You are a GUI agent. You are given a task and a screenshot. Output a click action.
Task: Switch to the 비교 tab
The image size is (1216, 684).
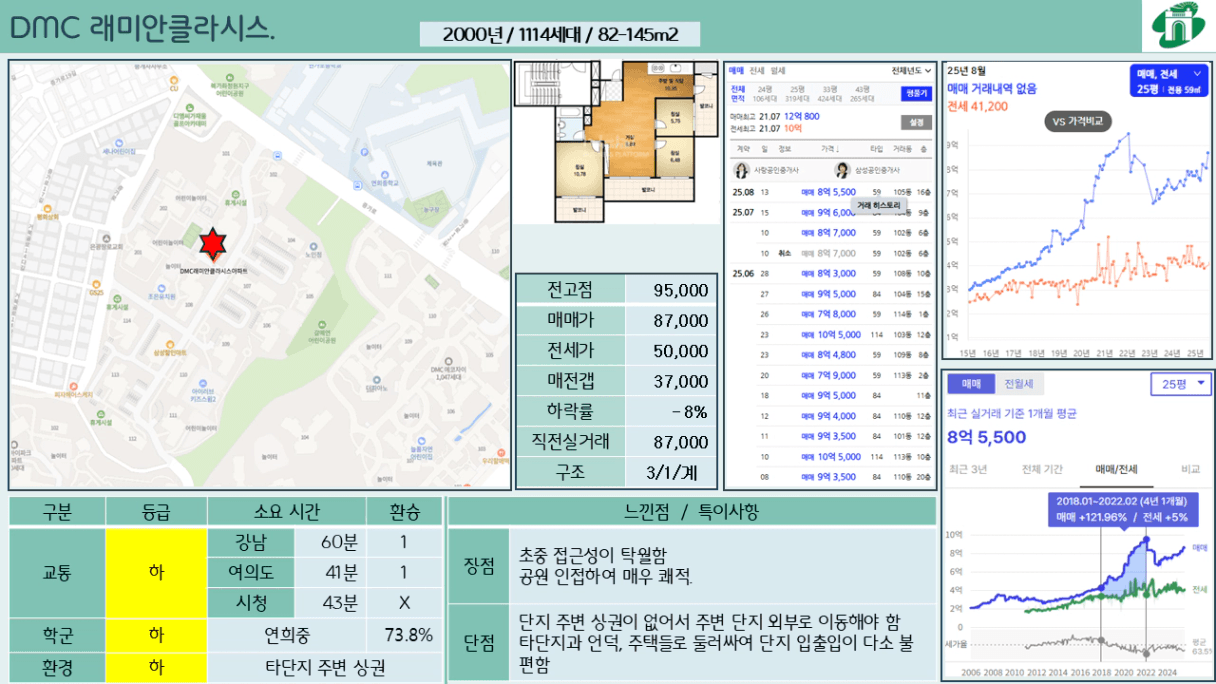coord(1190,468)
